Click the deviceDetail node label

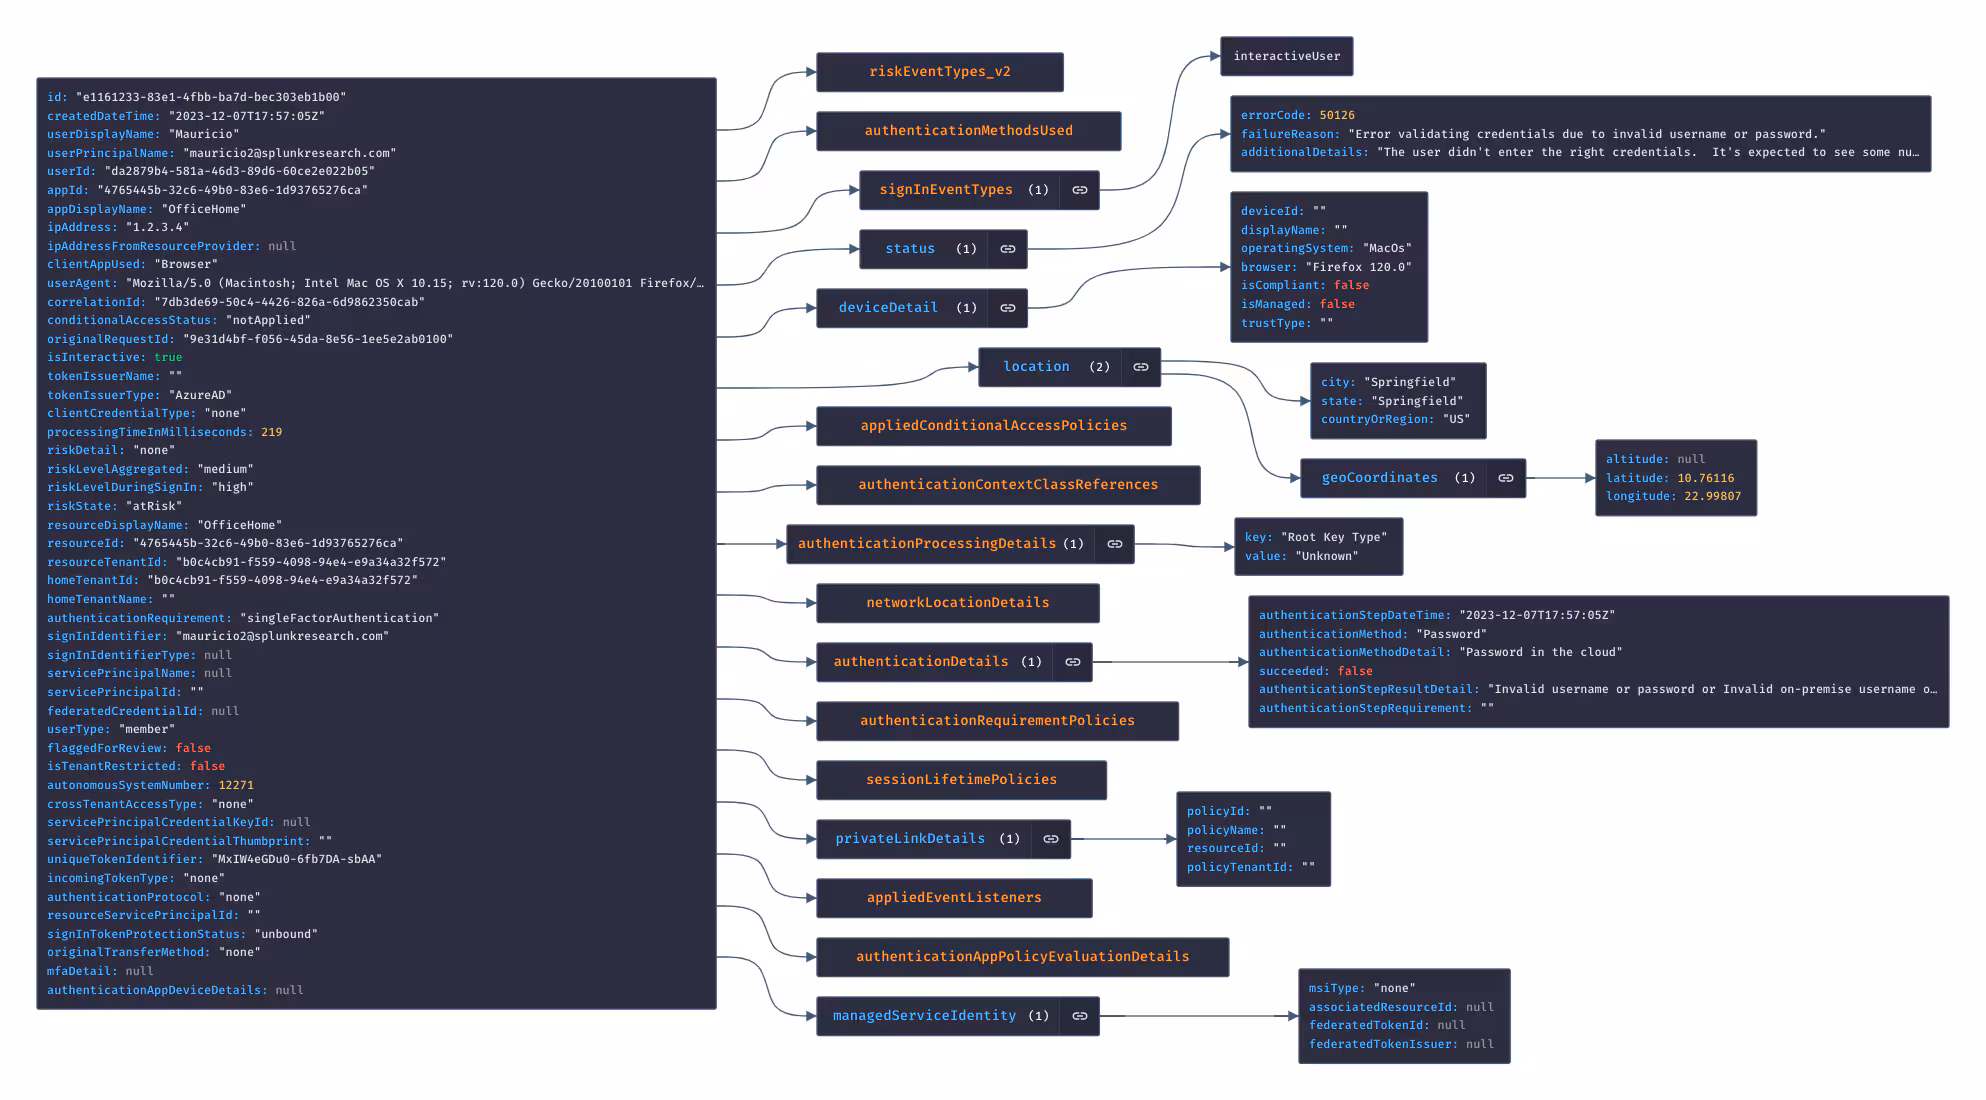point(888,308)
